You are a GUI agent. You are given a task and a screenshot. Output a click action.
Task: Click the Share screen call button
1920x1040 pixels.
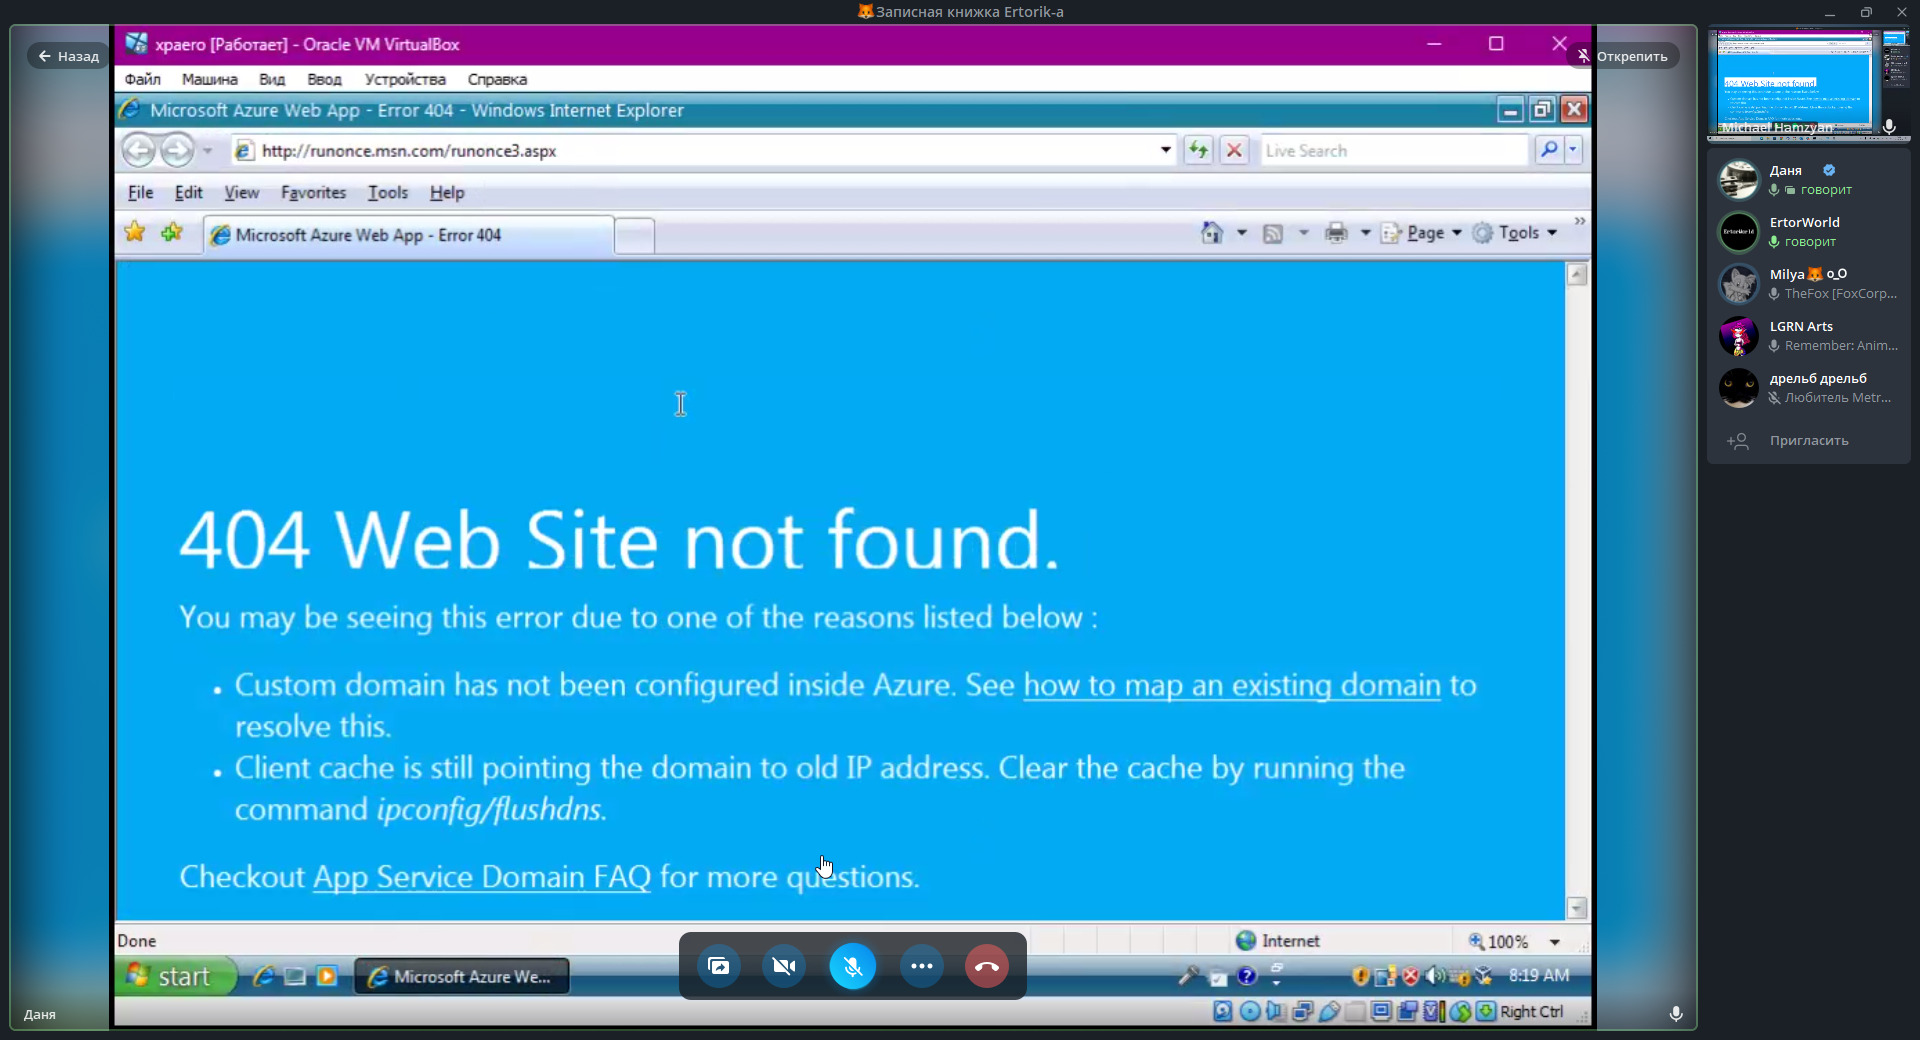point(719,966)
